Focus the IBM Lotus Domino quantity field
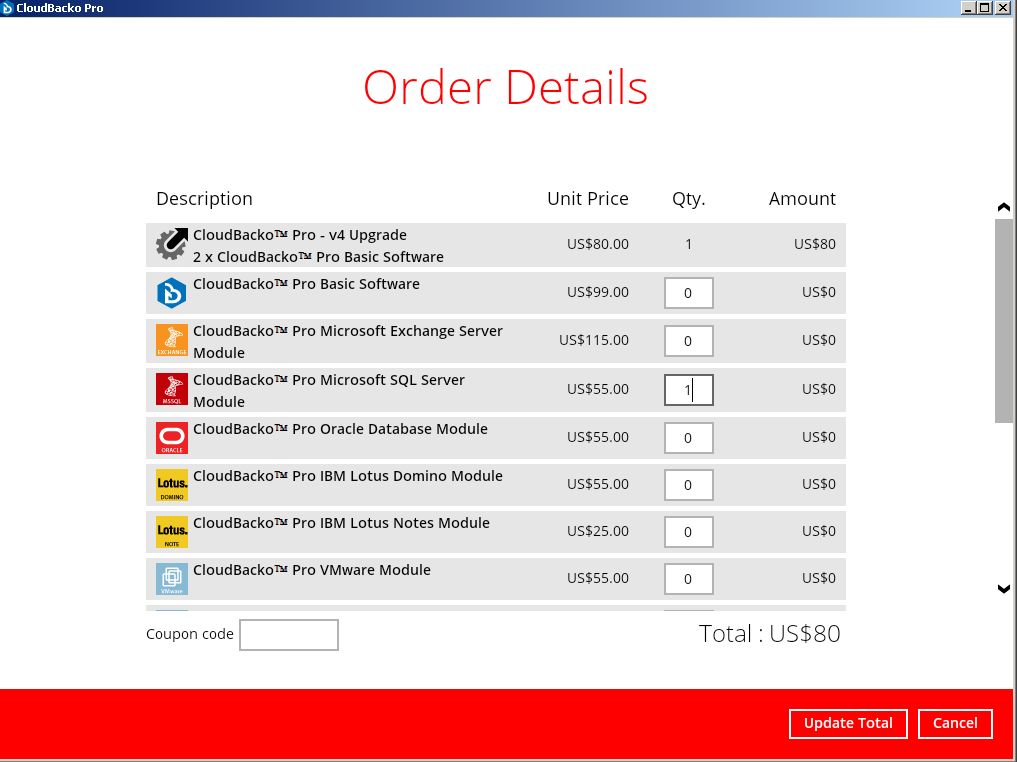This screenshot has width=1017, height=762. 689,485
